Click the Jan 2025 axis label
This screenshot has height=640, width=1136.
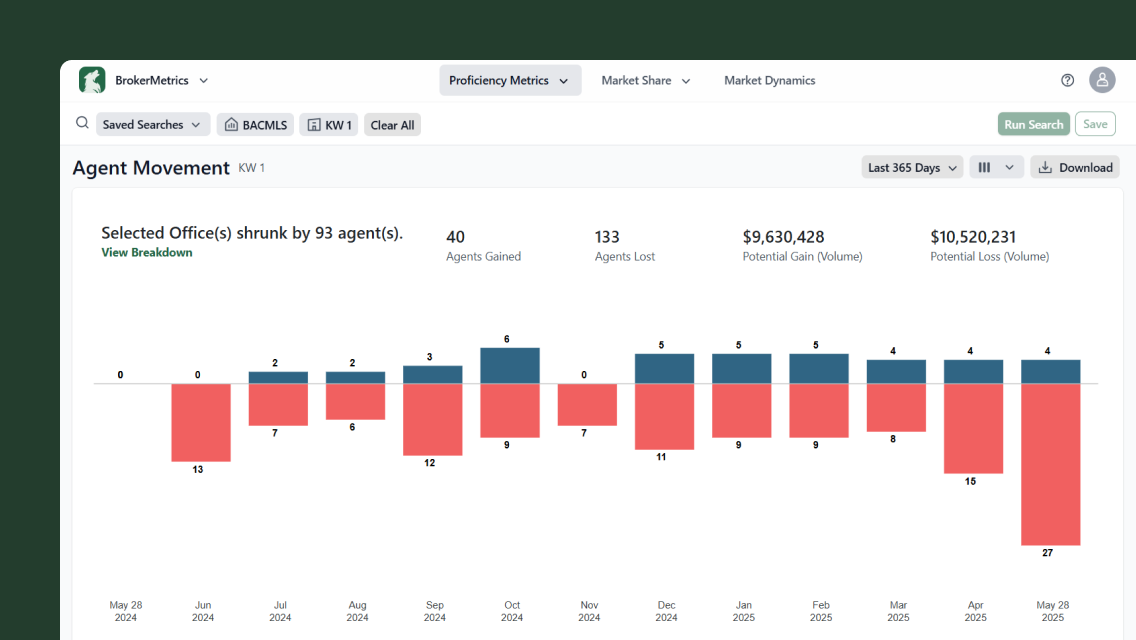pyautogui.click(x=743, y=611)
